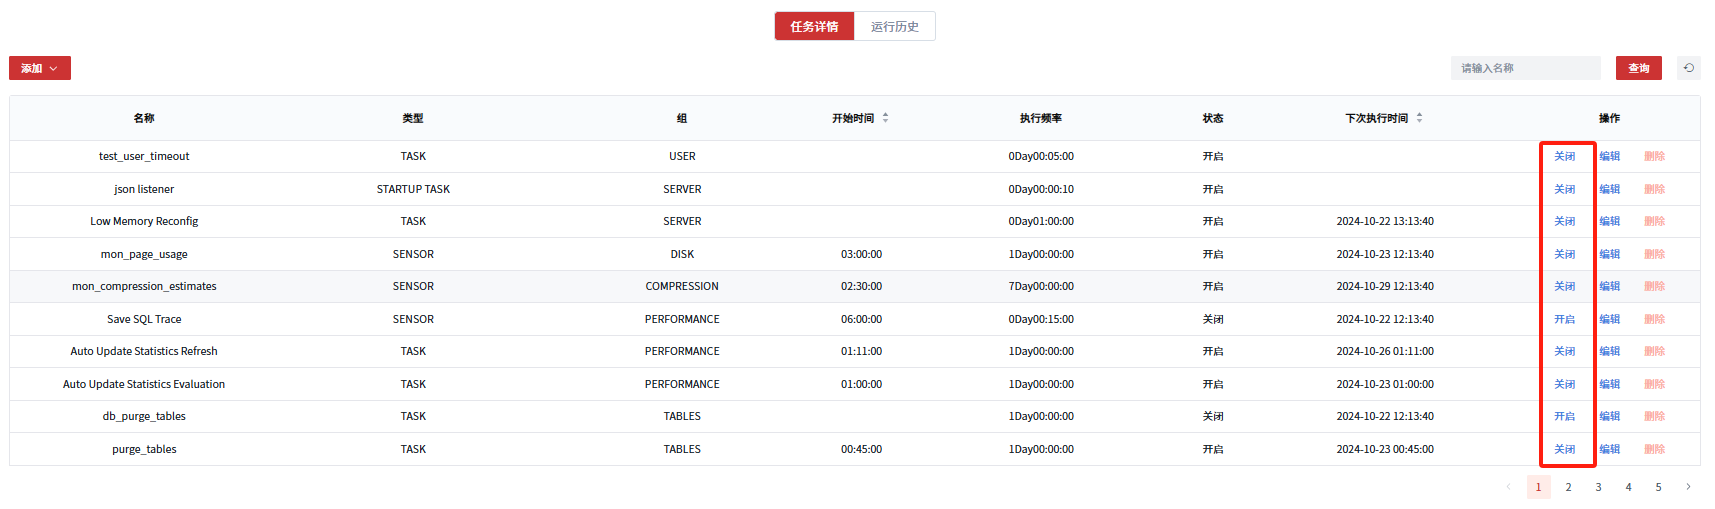Image resolution: width=1715 pixels, height=509 pixels.
Task: Edit the json listener task
Action: point(1609,190)
